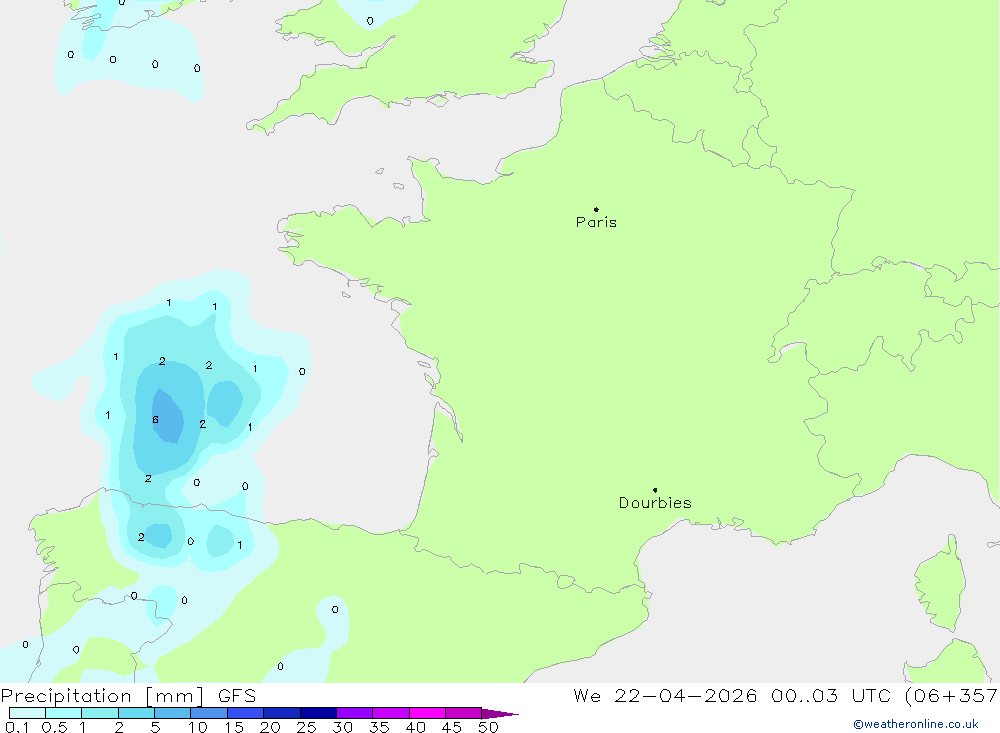Screen dimensions: 1000x733
Task: Click the '(06+357' forecast offset text
Action: click(x=952, y=696)
